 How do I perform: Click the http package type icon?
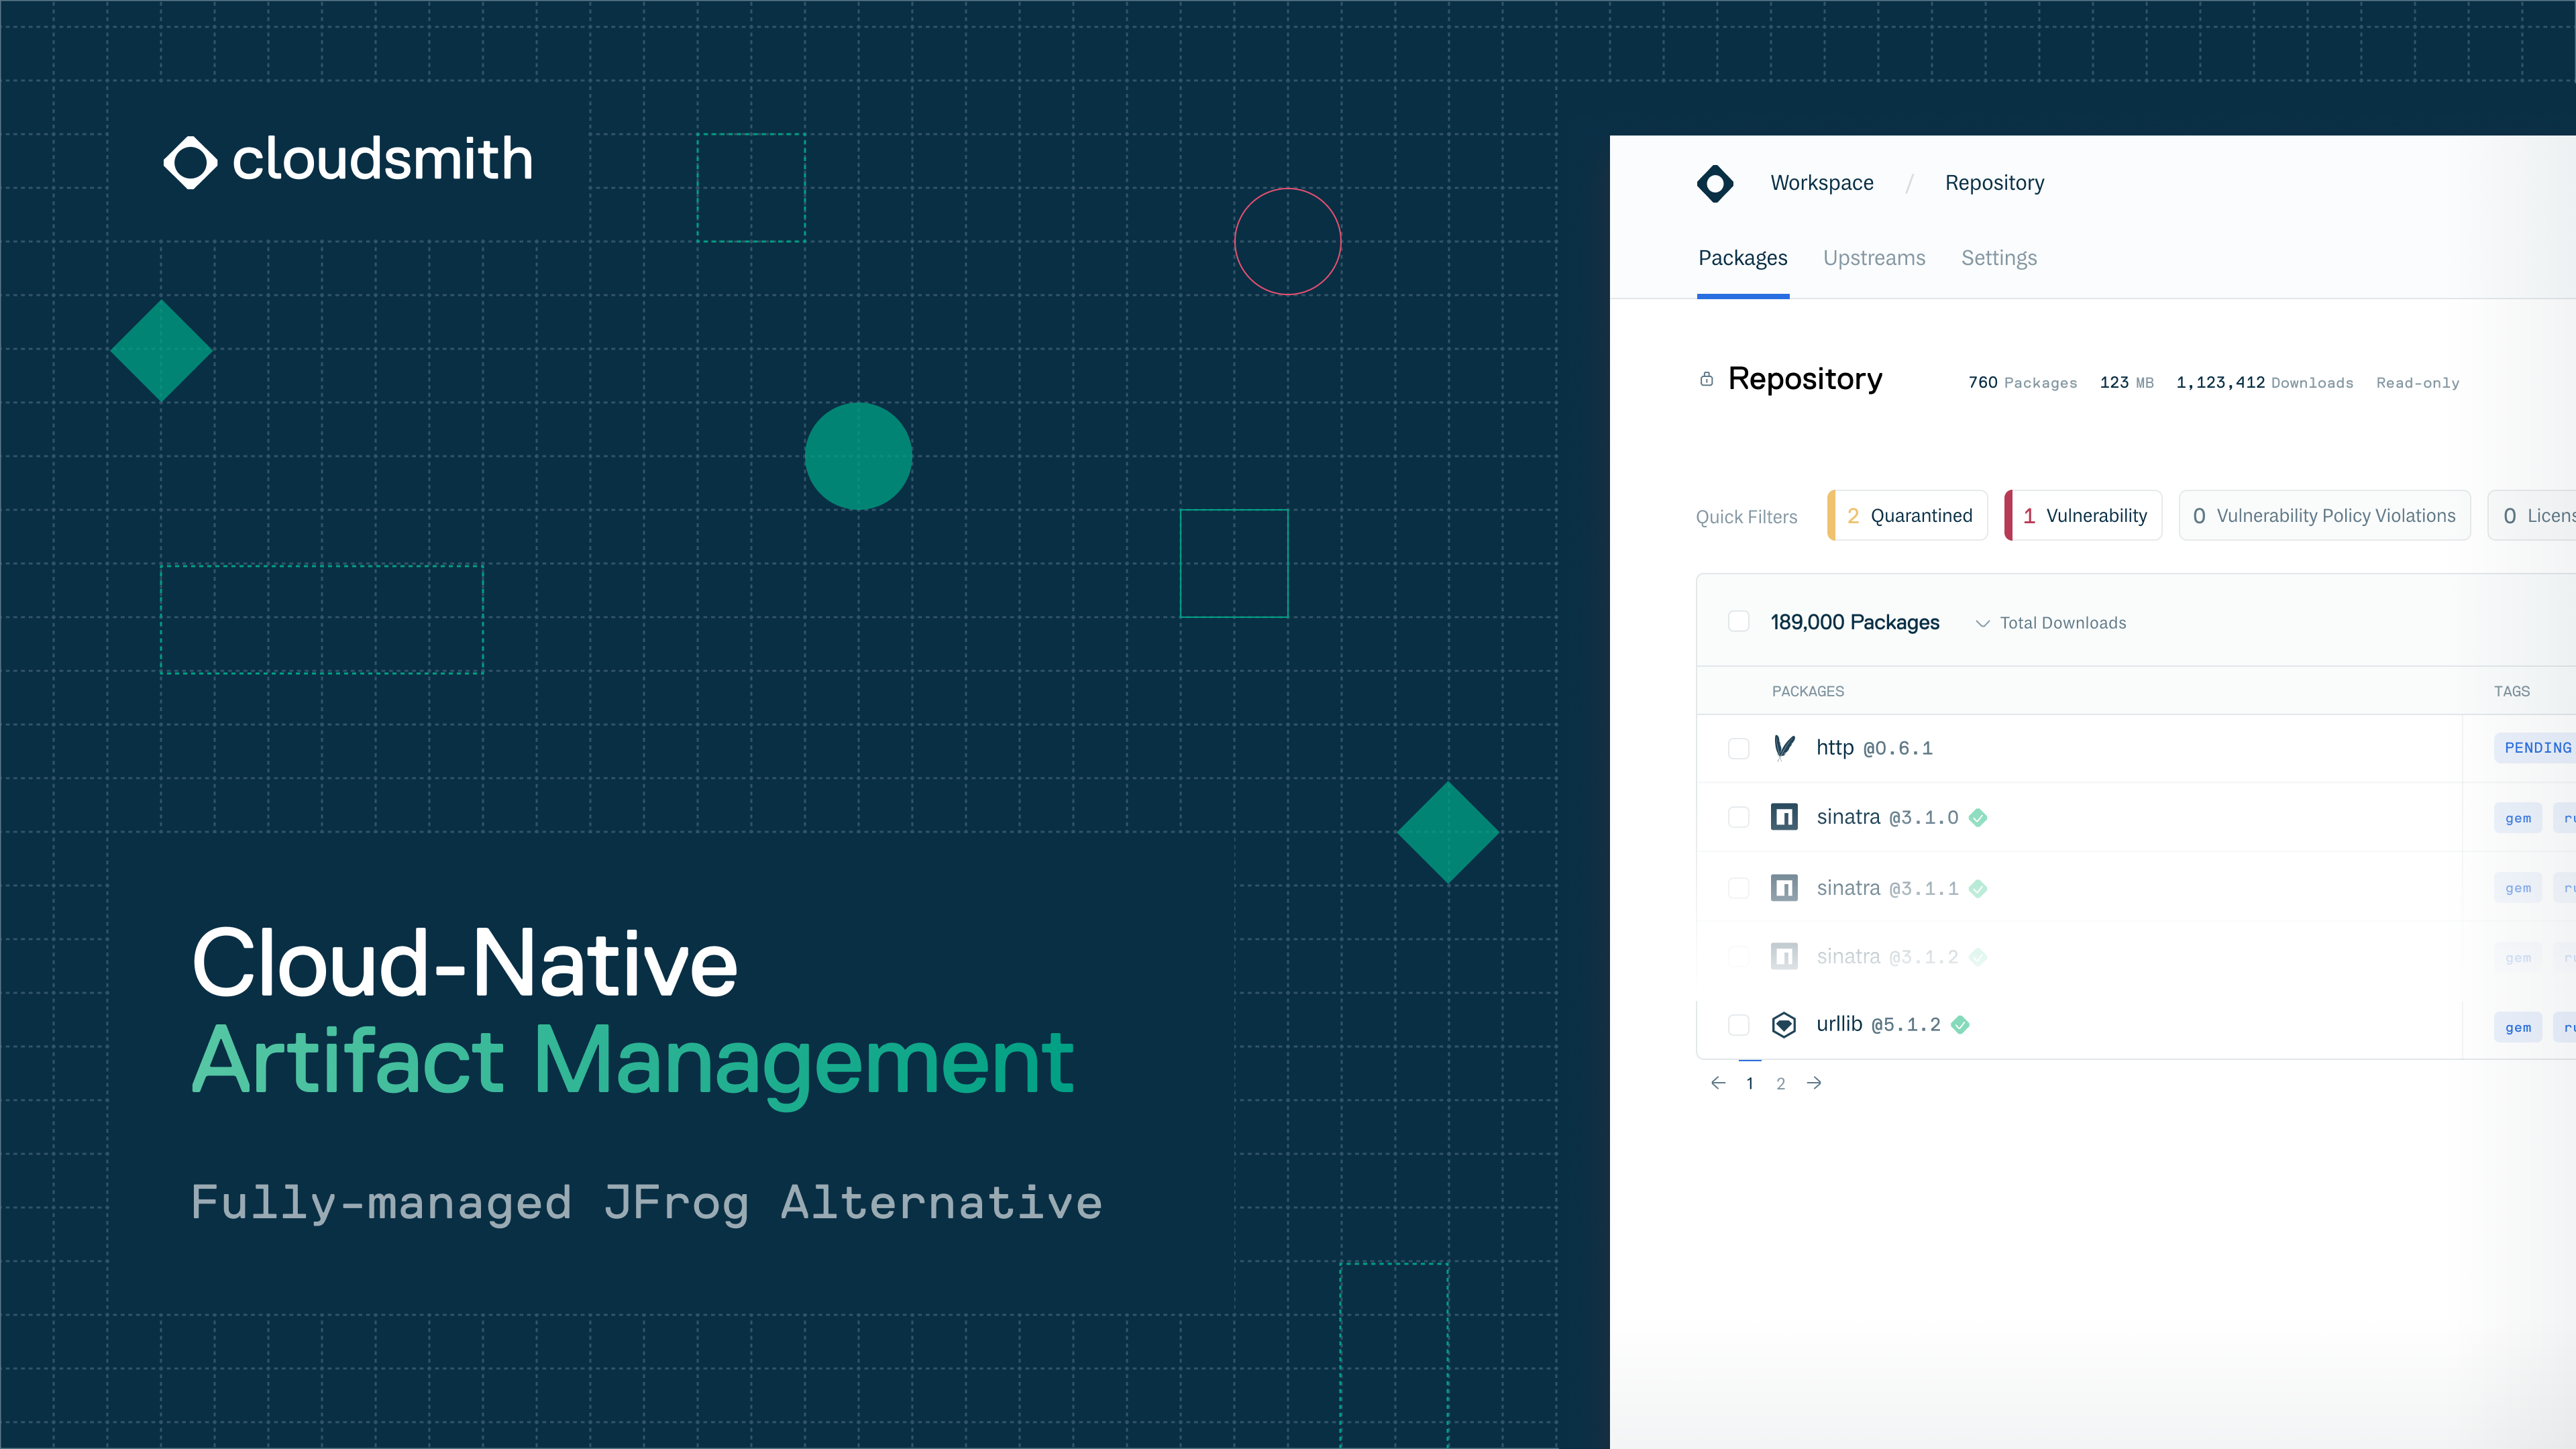click(x=1783, y=748)
